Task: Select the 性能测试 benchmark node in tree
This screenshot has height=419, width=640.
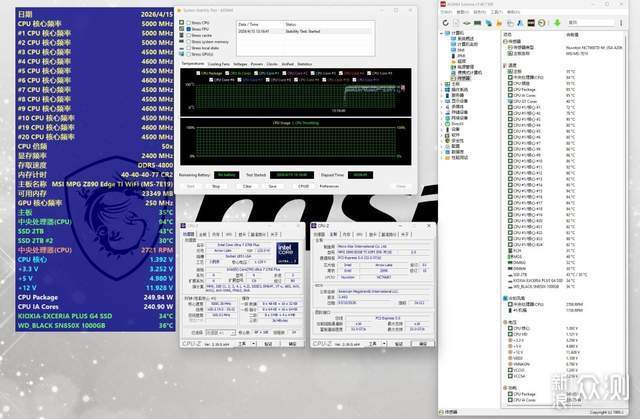Action: tap(456, 157)
